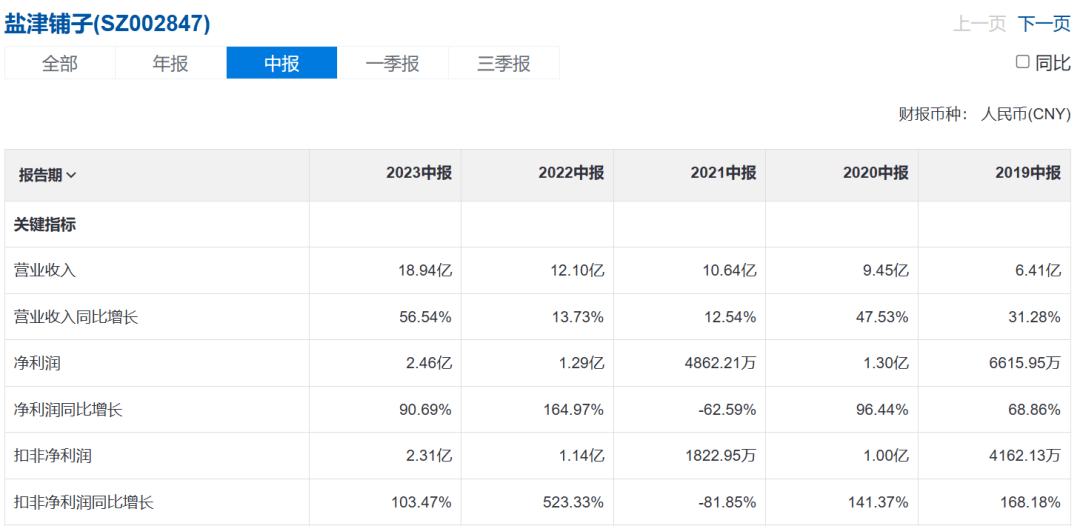The height and width of the screenshot is (526, 1080).
Task: Open the 中报 tab
Action: pos(281,63)
